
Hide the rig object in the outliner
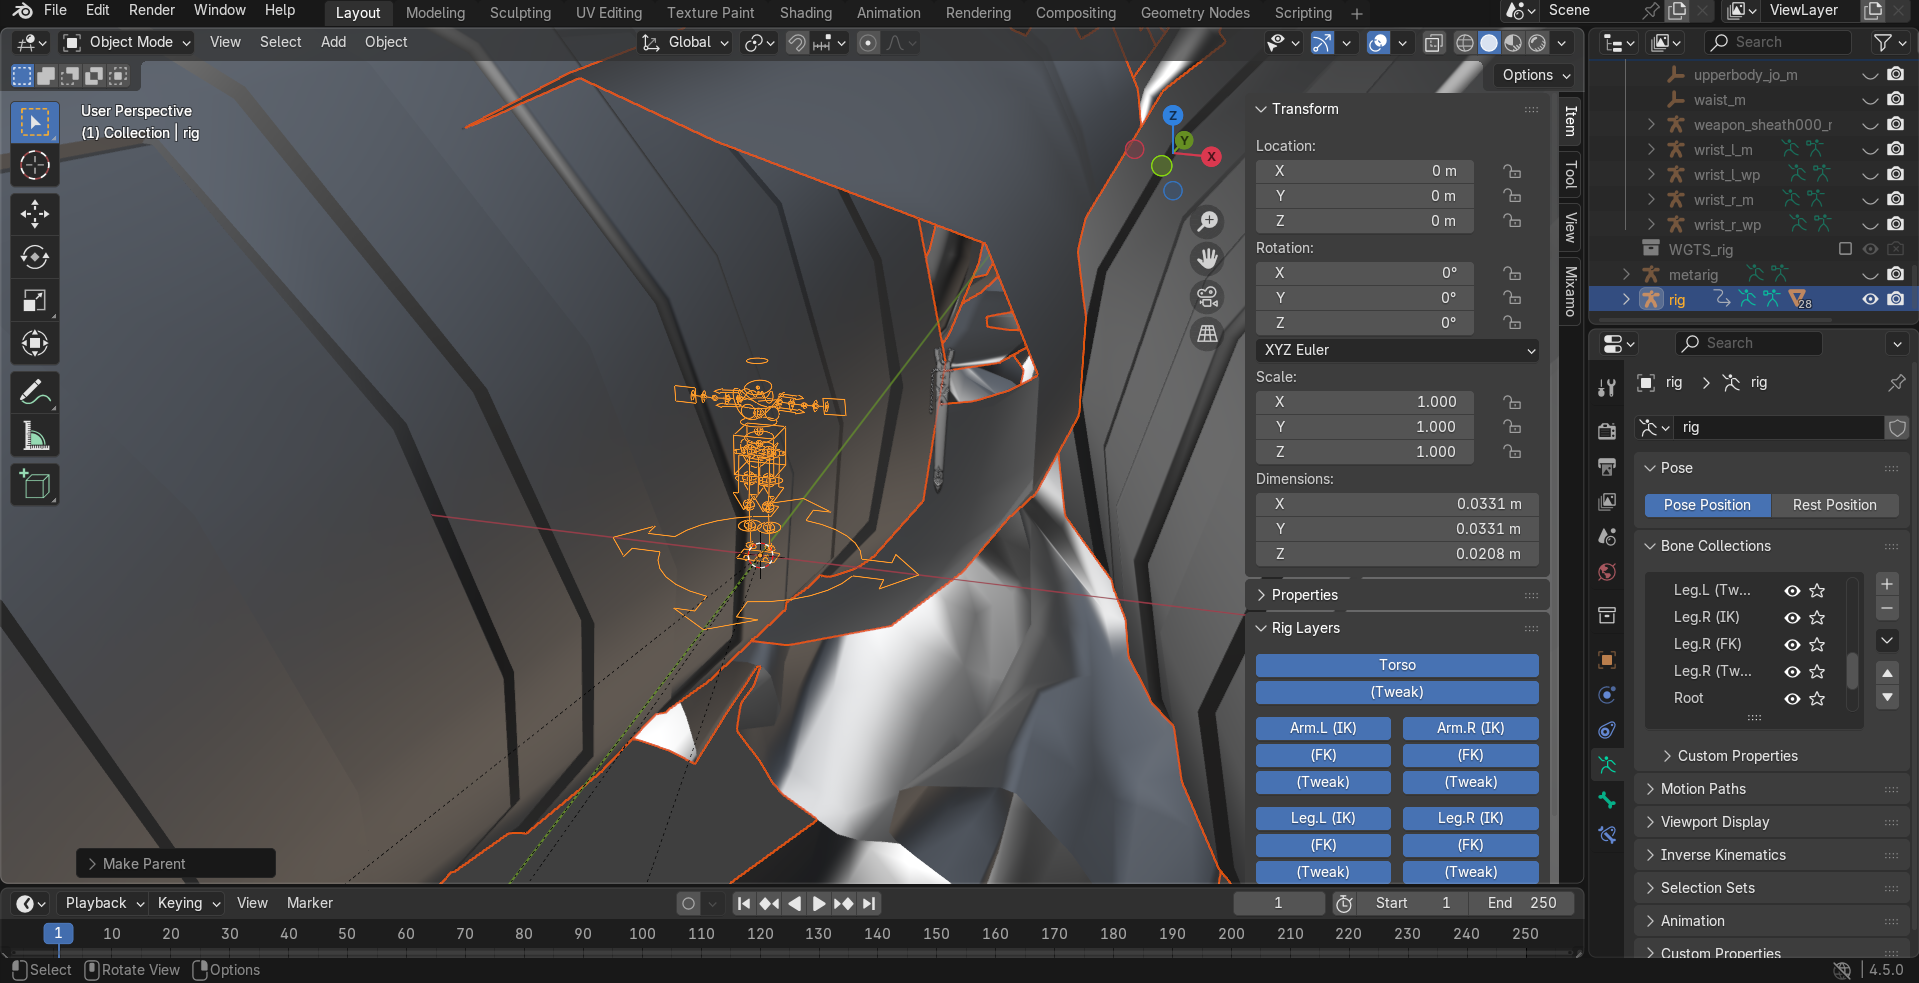[1869, 300]
